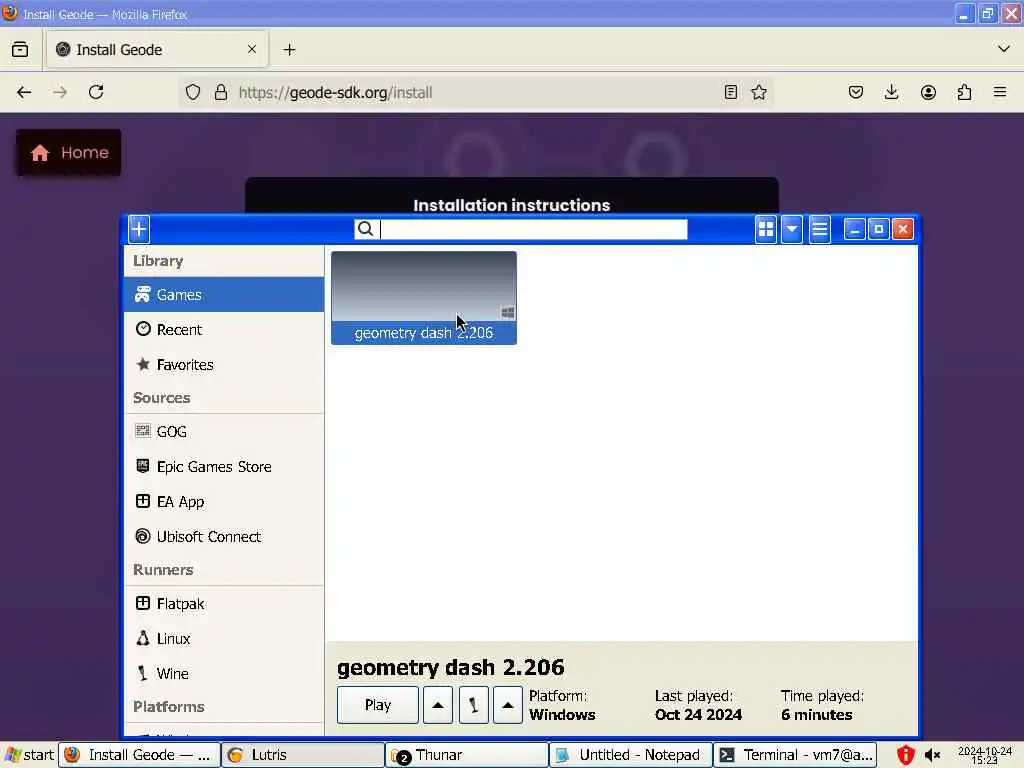Screen dimensions: 1024x768
Task: Add a game with Lutris plus button
Action: 138,229
